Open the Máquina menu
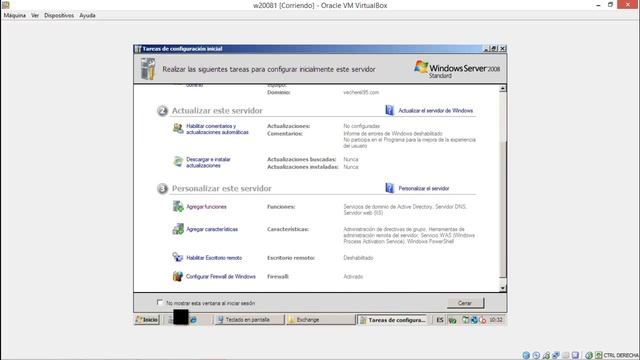The width and height of the screenshot is (640, 360). coord(15,16)
